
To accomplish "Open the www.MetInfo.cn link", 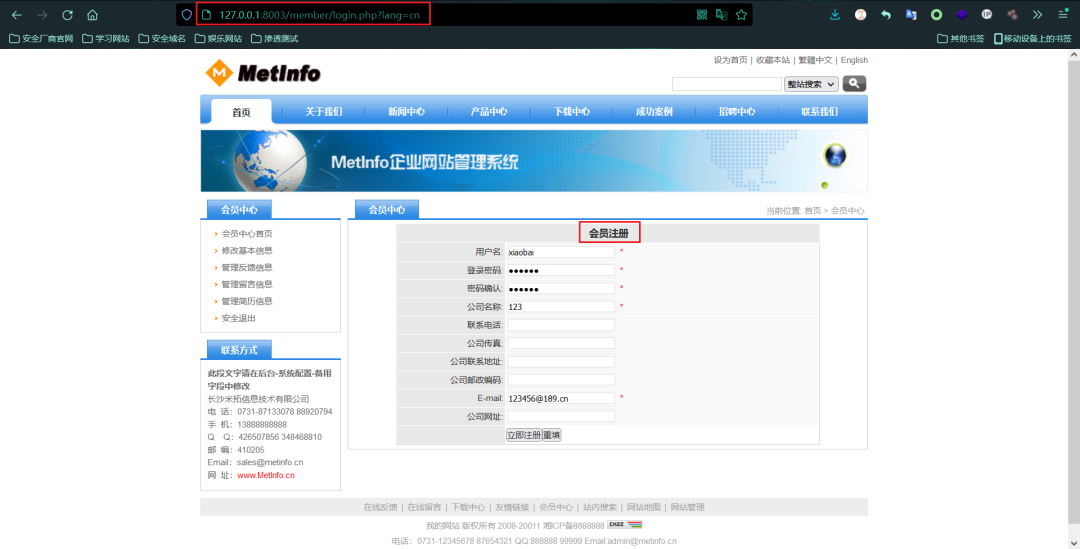I will [x=266, y=475].
